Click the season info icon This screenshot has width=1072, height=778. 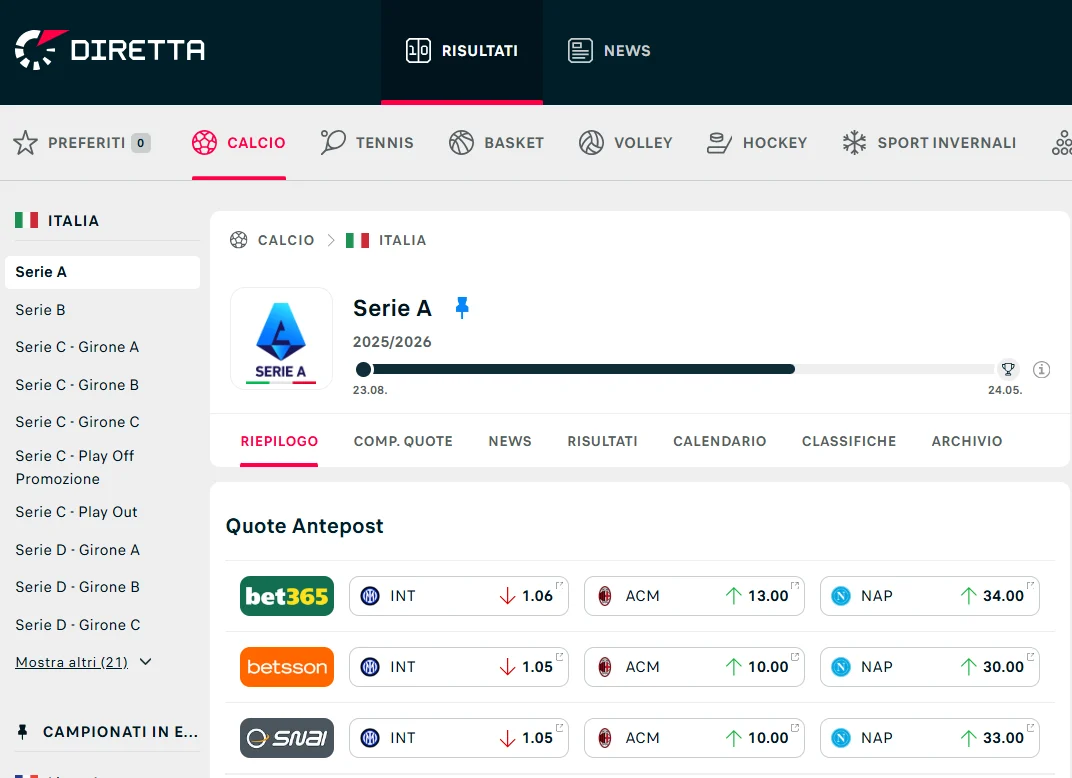[x=1041, y=370]
